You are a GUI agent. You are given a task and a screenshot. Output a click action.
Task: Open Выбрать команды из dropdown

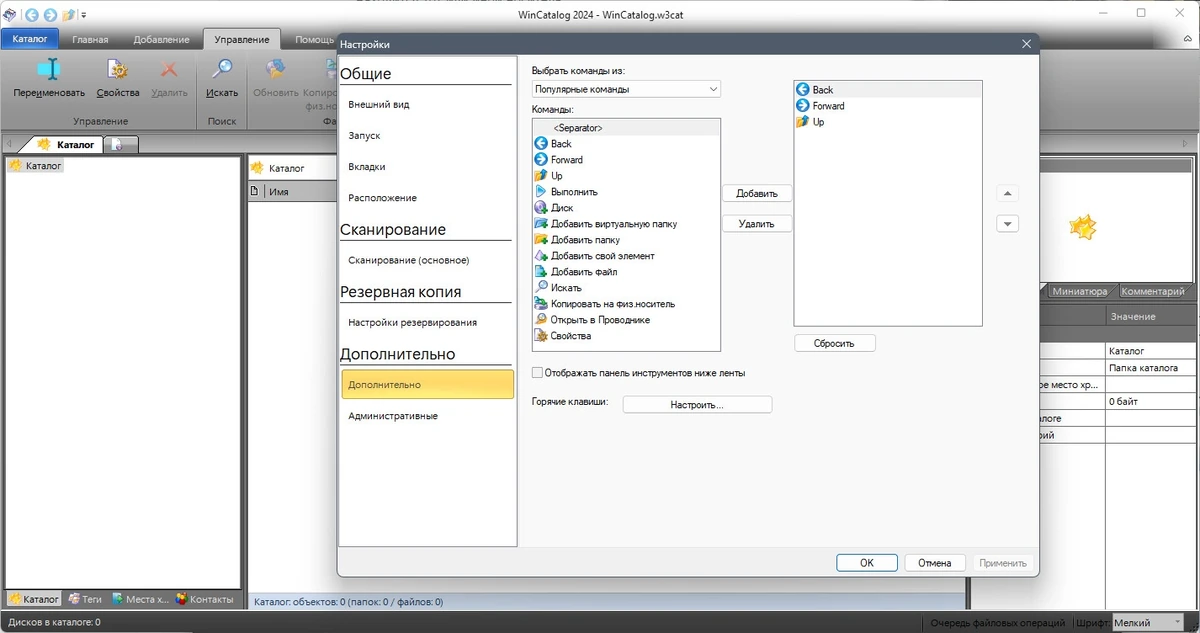(x=626, y=89)
